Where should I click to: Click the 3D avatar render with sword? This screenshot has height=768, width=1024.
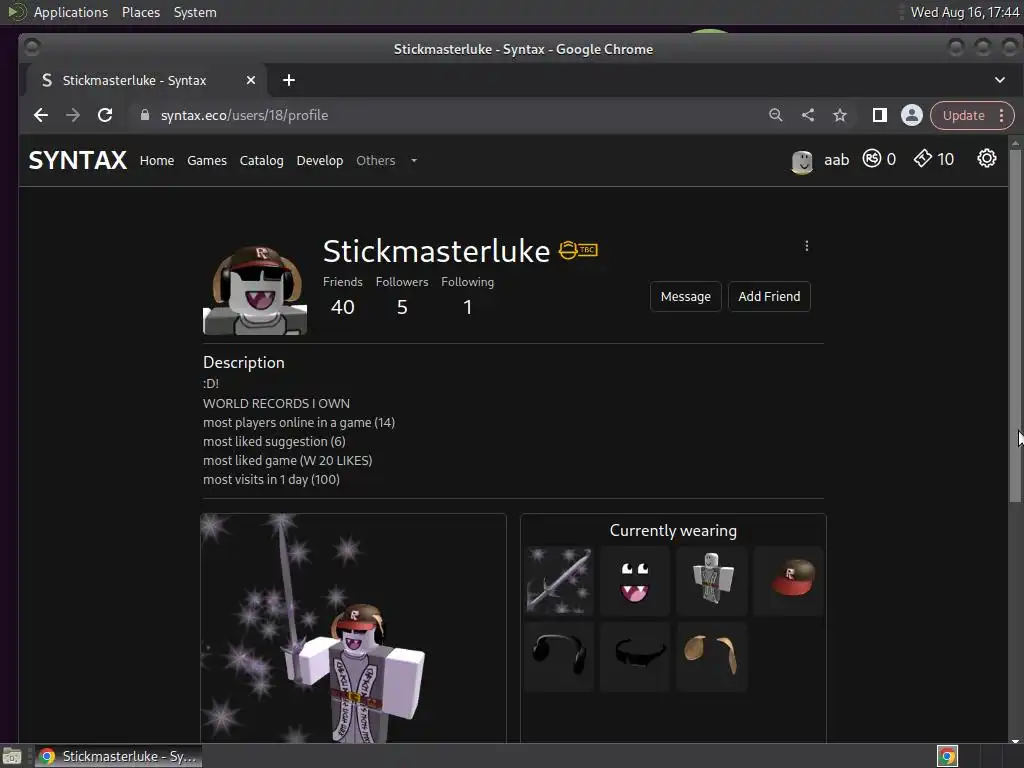click(353, 628)
